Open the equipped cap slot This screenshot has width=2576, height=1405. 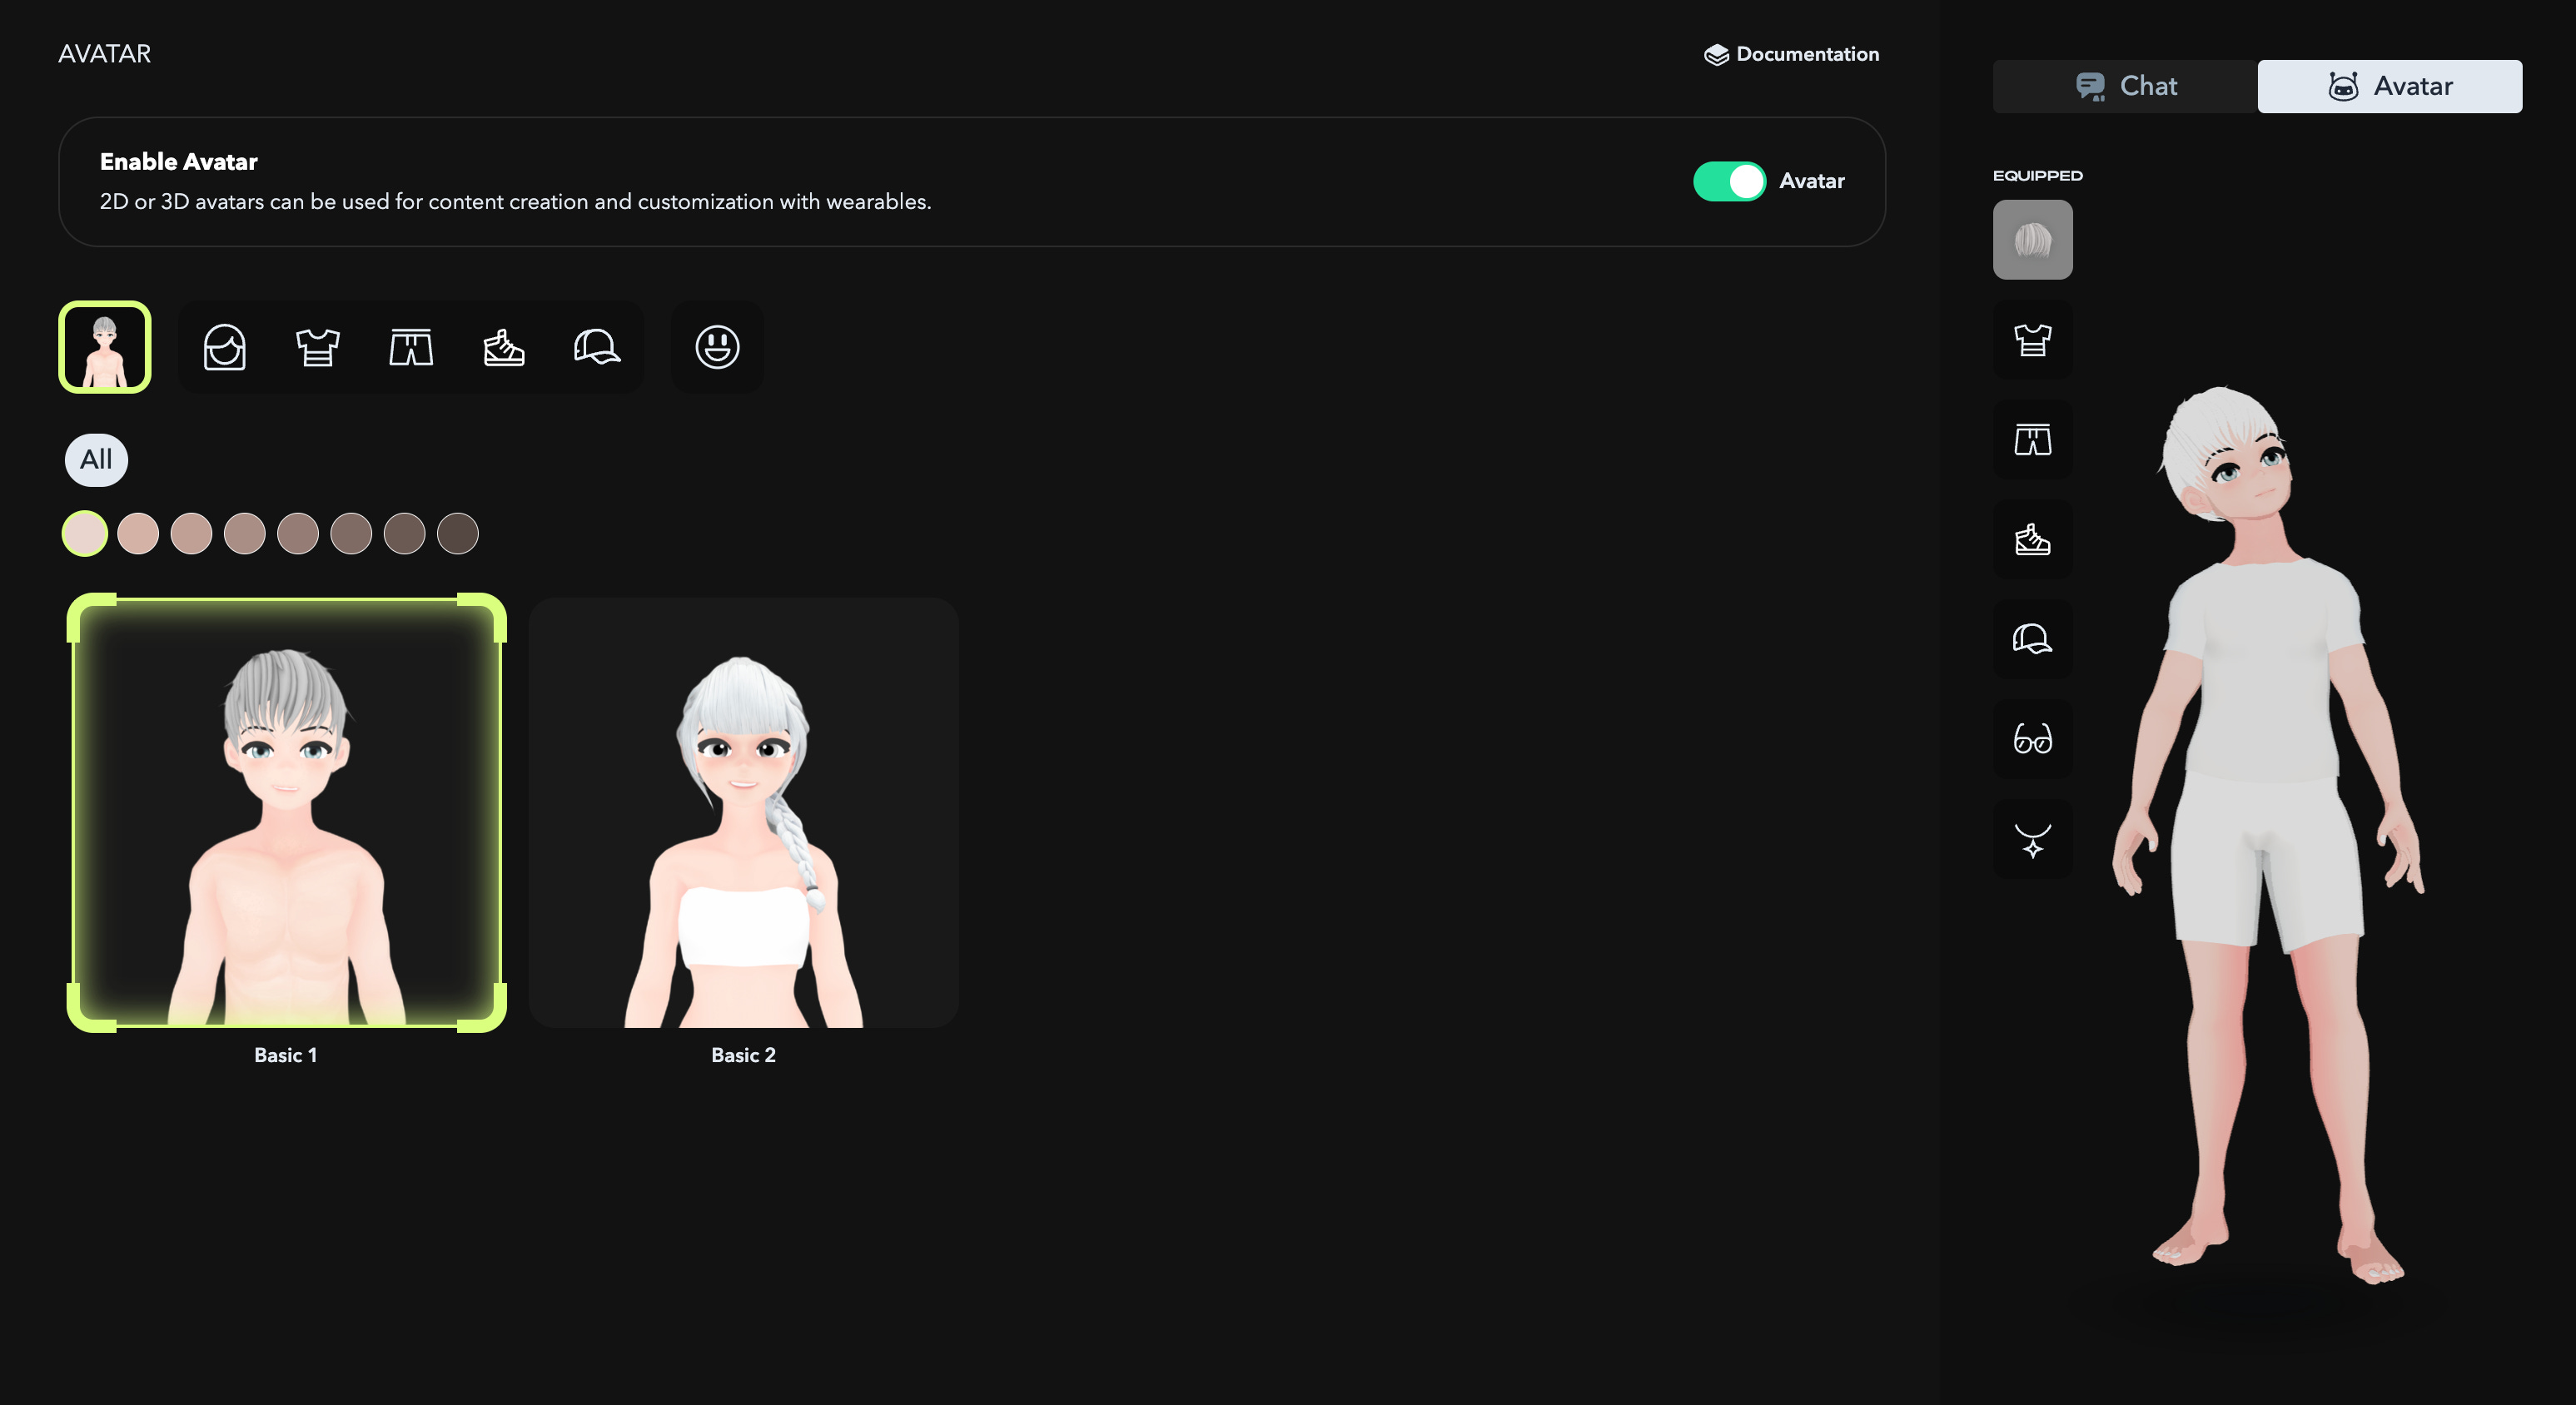point(2033,640)
